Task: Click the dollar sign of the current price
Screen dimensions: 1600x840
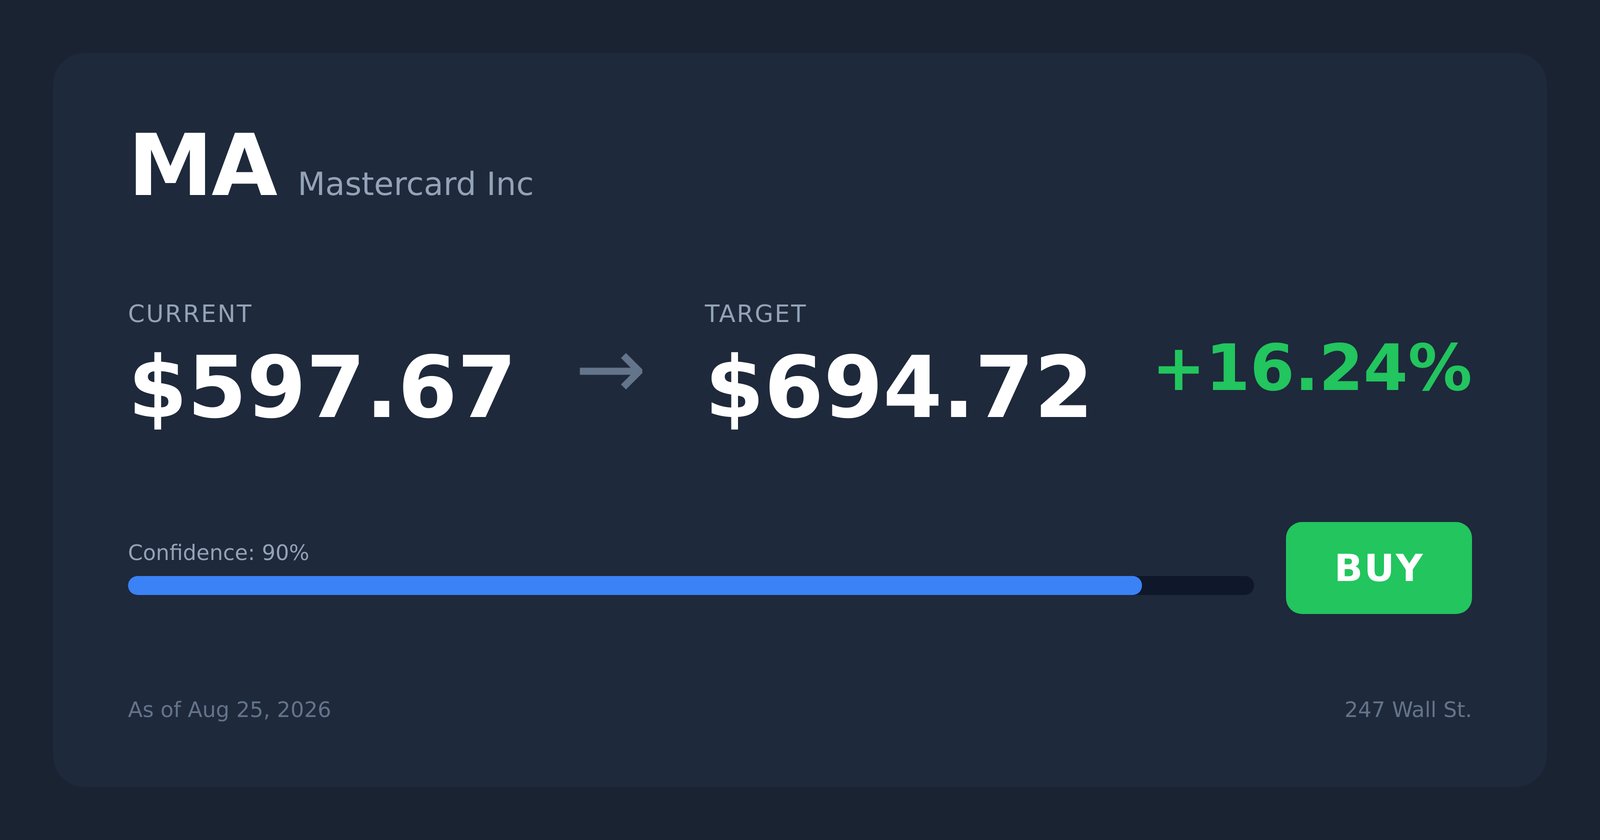Action: coord(157,388)
